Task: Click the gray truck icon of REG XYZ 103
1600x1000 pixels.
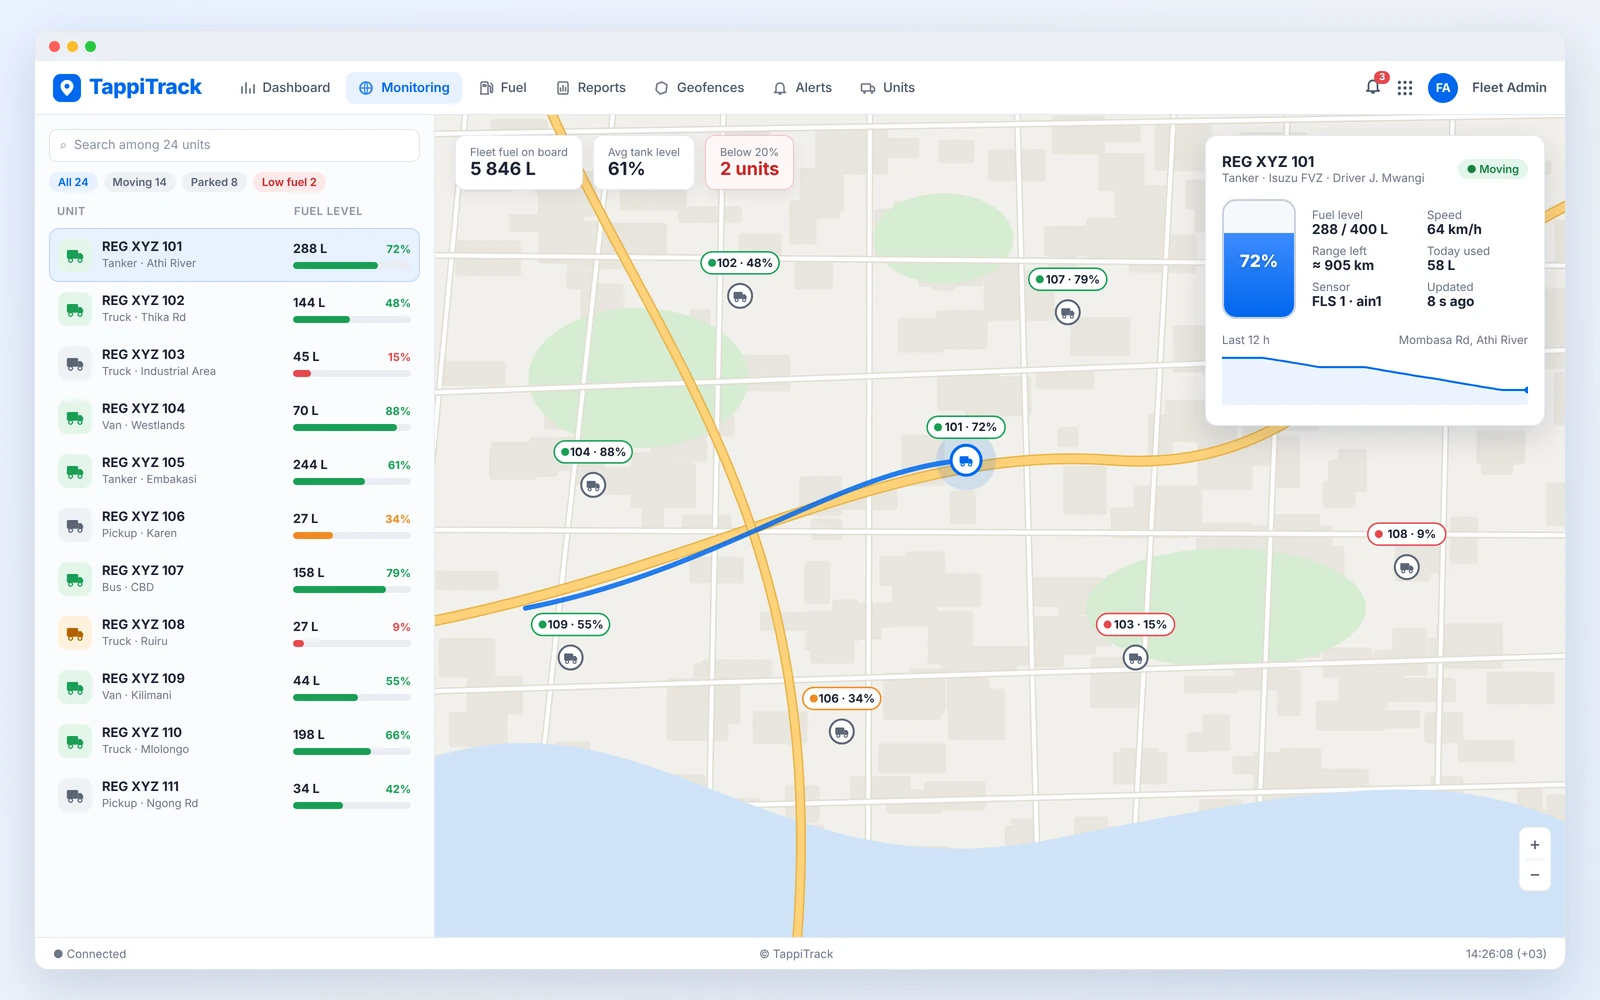Action: [75, 363]
